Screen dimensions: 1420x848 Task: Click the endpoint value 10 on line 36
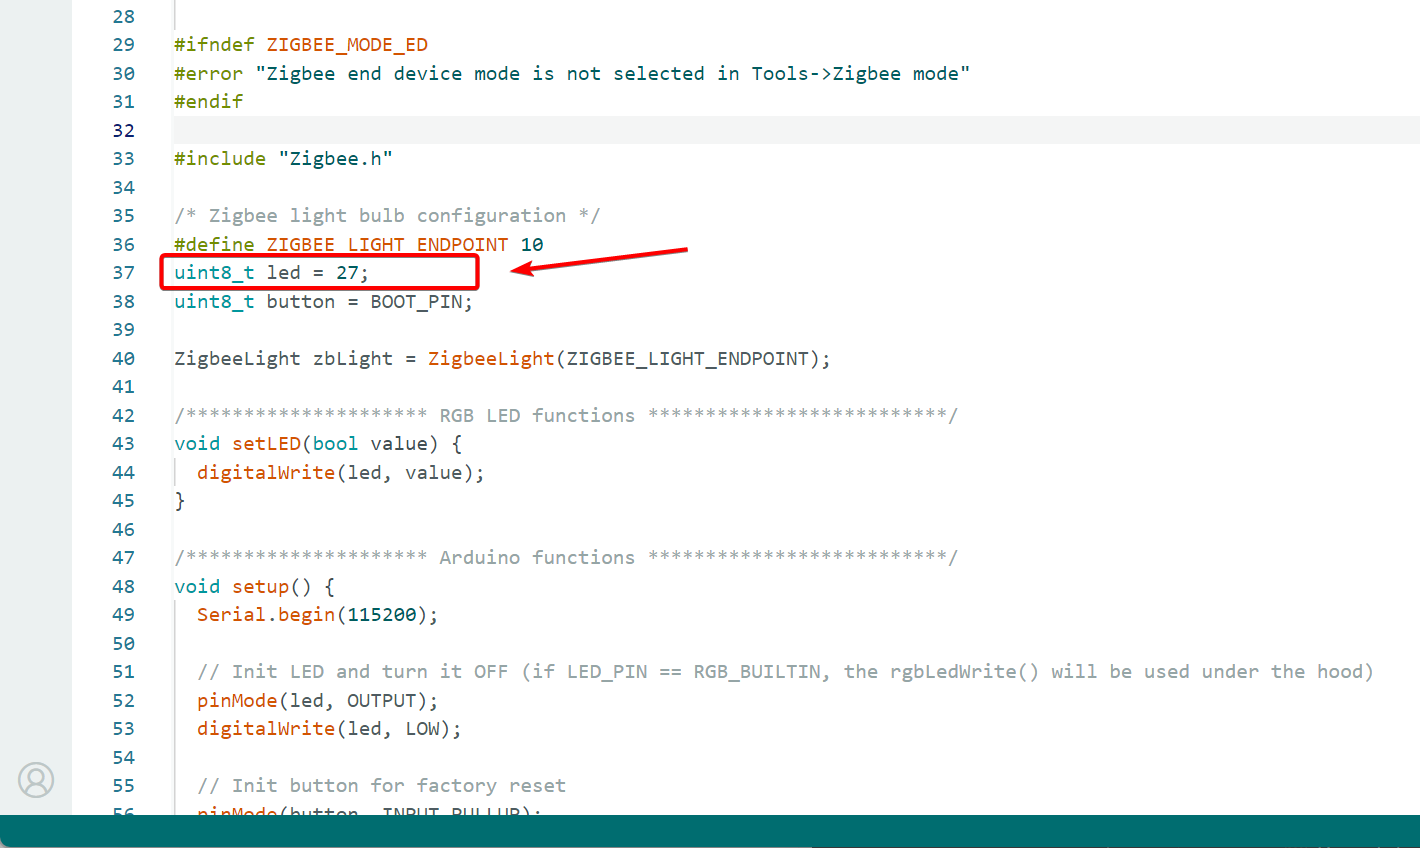click(x=532, y=245)
